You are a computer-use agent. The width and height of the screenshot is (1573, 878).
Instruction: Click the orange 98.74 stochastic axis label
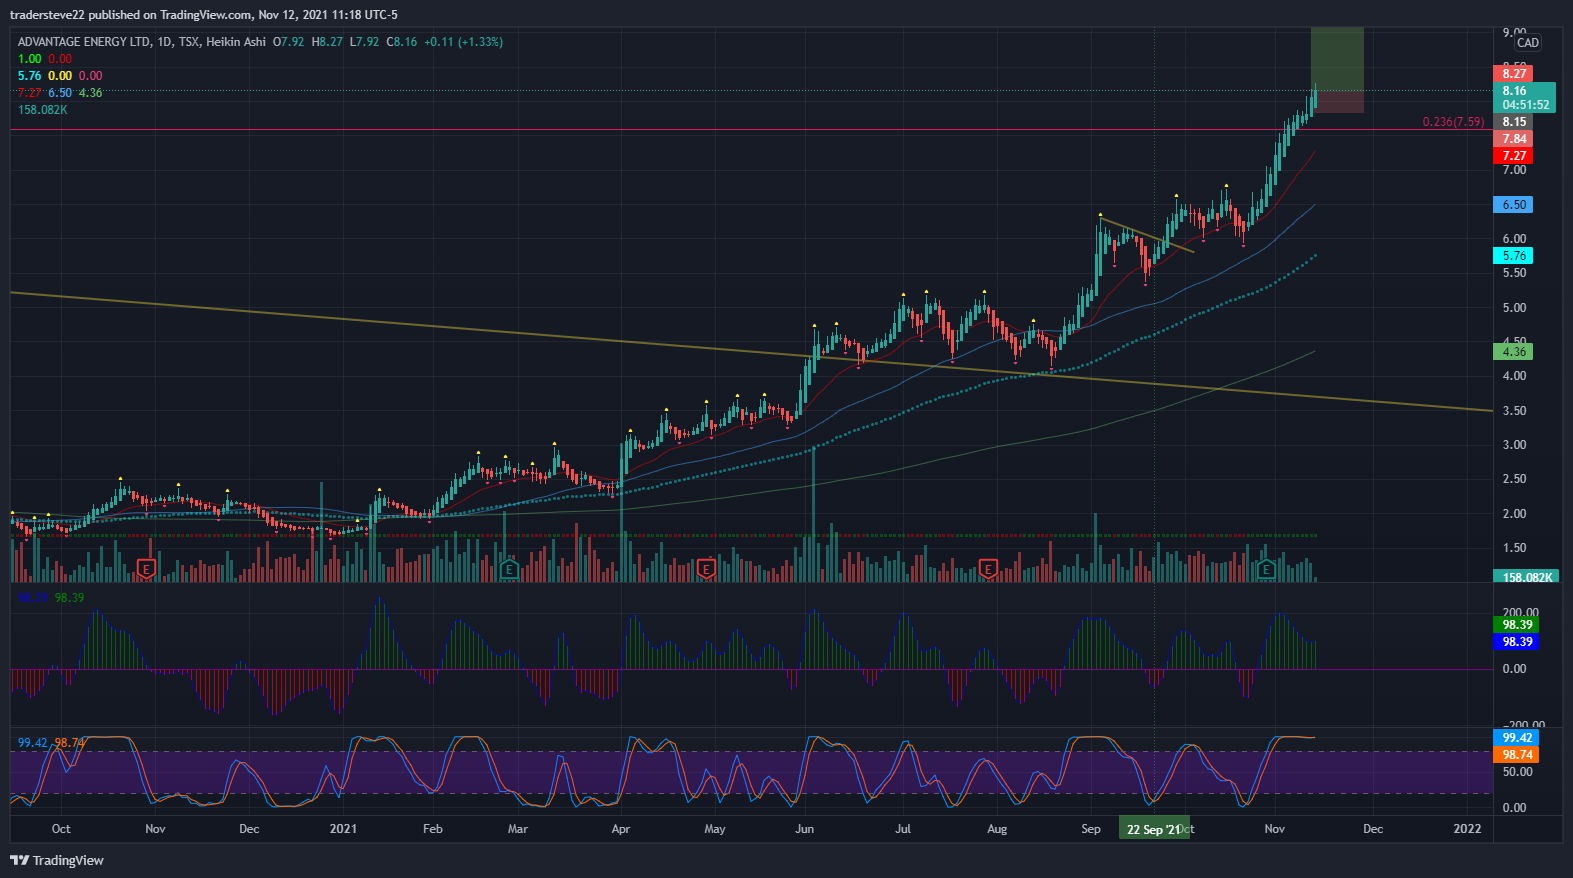click(1517, 755)
